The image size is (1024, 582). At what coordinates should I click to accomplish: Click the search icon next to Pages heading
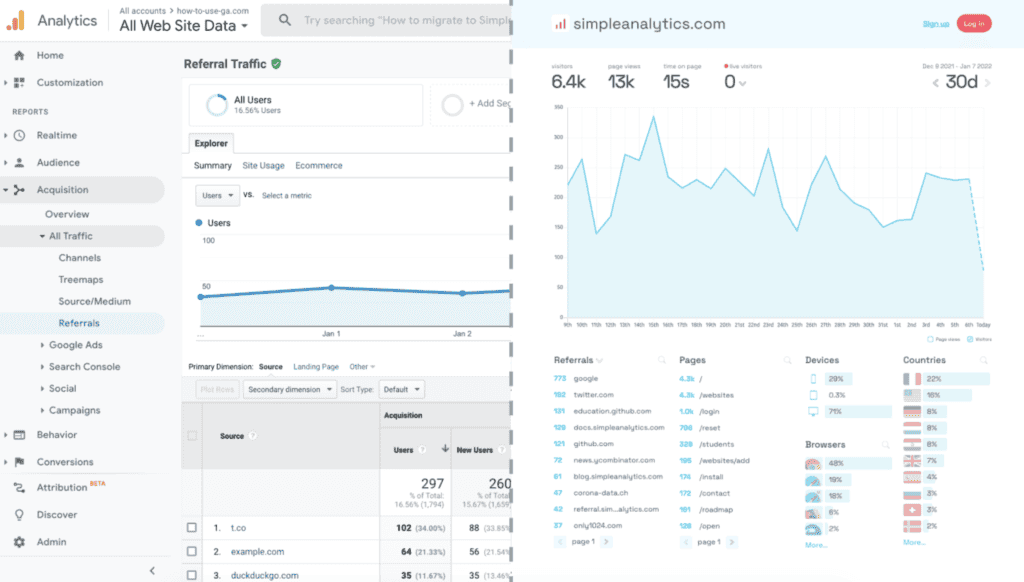[x=787, y=361]
